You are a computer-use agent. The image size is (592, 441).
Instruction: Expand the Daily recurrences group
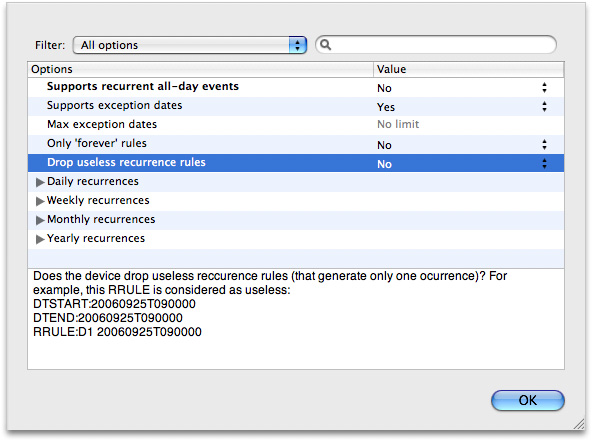coord(40,182)
